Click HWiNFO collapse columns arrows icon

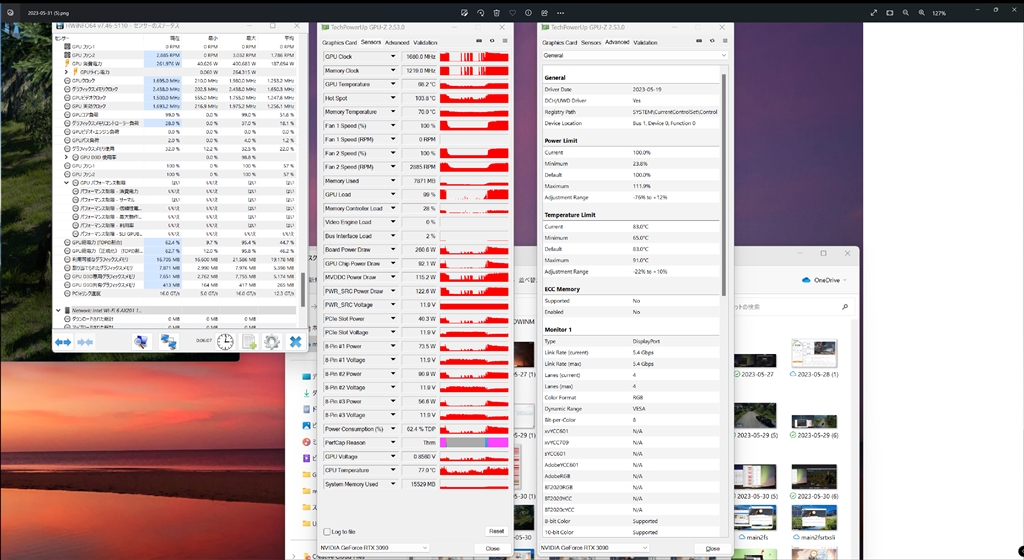pos(86,342)
